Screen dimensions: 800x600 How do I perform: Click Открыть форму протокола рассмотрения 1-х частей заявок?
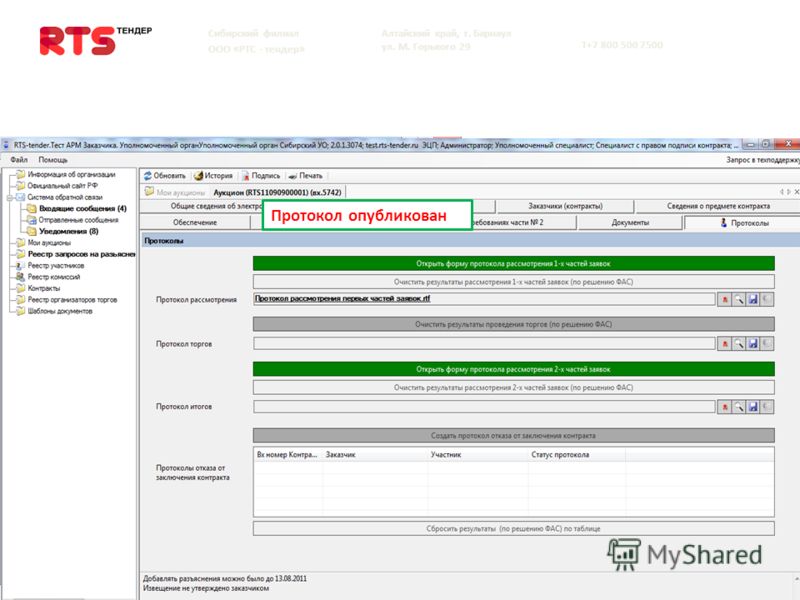pyautogui.click(x=514, y=264)
